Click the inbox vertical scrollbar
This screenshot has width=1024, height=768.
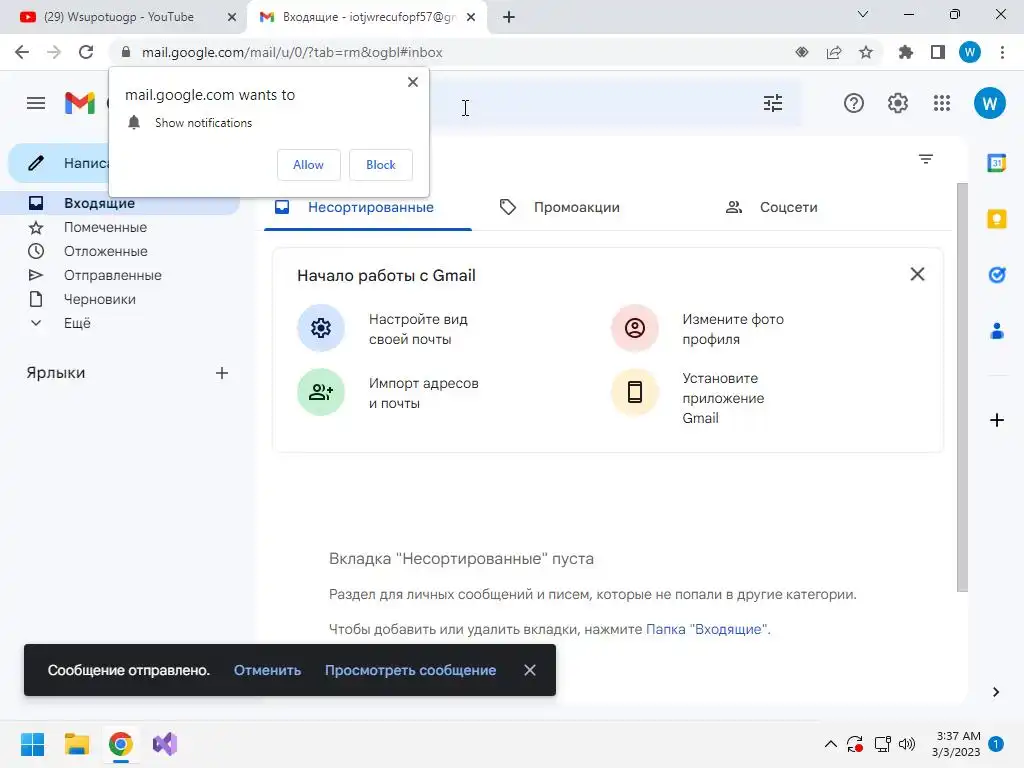click(962, 388)
